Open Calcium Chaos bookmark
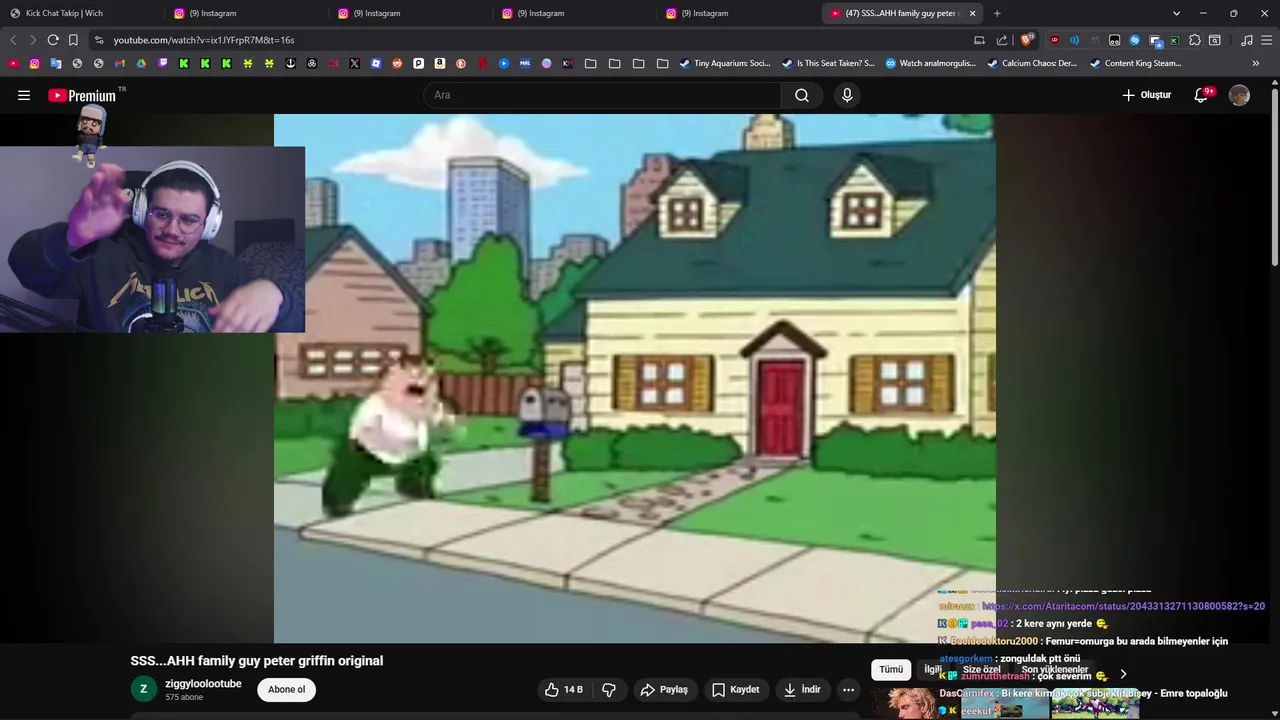This screenshot has height=720, width=1280. tap(1032, 63)
